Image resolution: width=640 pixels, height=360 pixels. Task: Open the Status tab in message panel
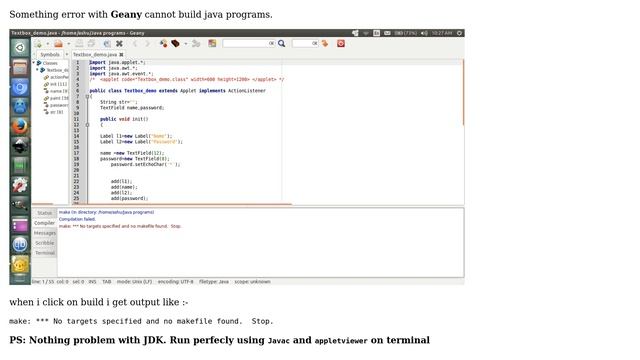[44, 213]
